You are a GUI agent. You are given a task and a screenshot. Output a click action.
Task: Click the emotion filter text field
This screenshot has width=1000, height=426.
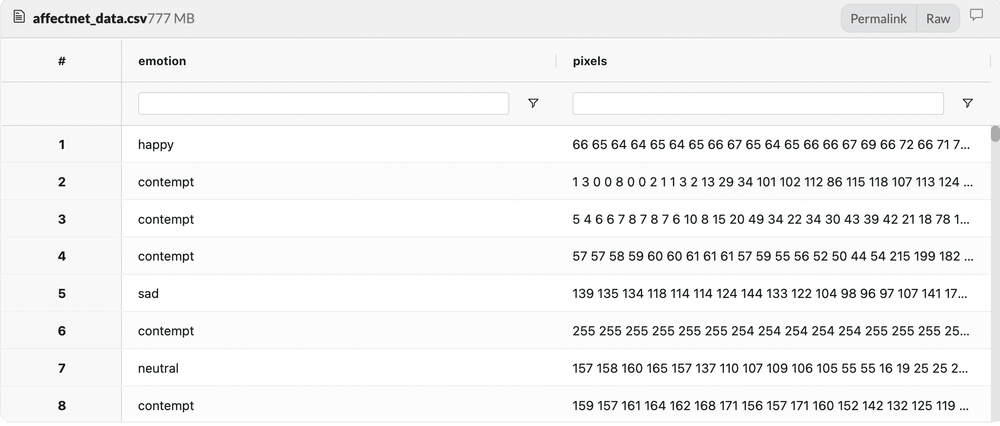[323, 103]
